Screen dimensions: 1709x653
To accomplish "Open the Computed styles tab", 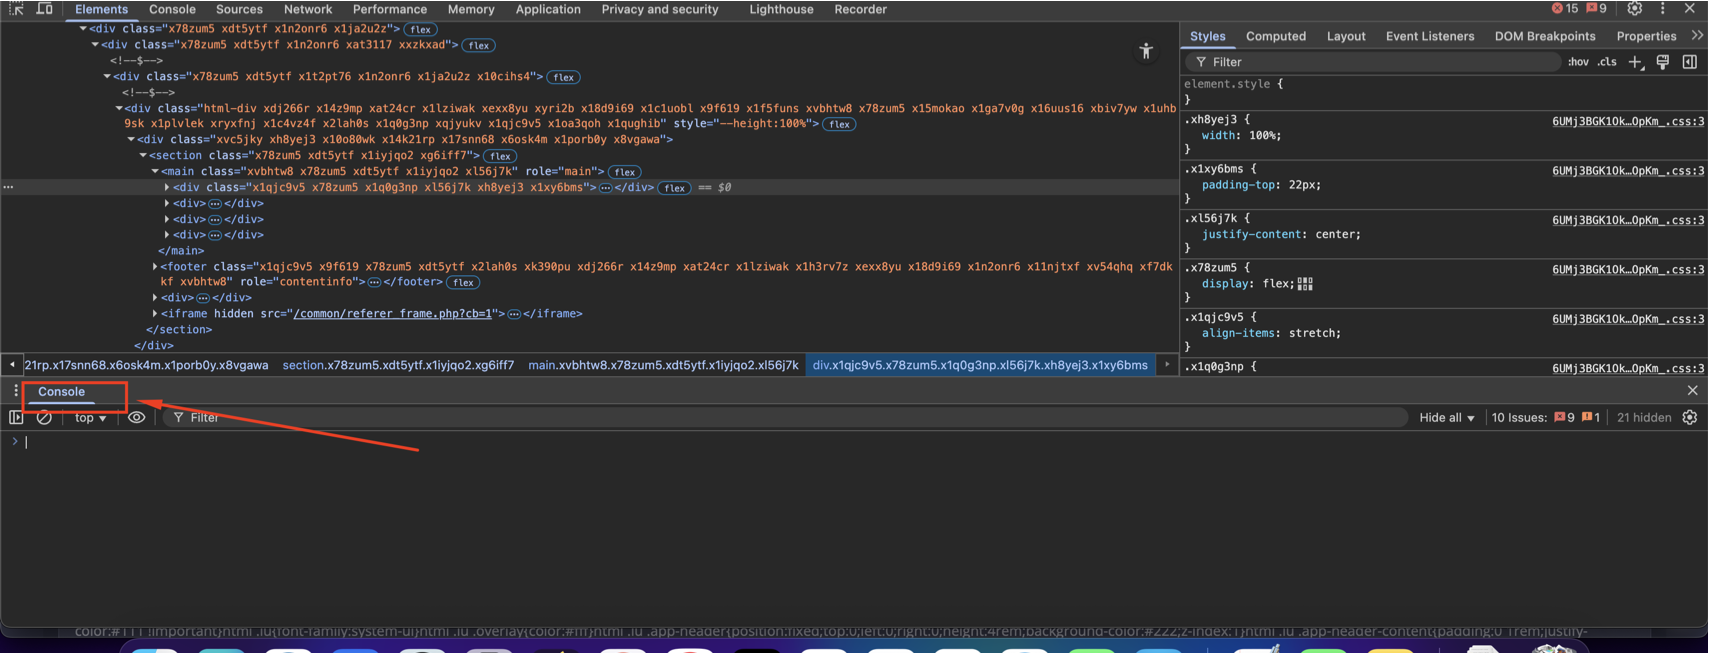I will (x=1275, y=36).
